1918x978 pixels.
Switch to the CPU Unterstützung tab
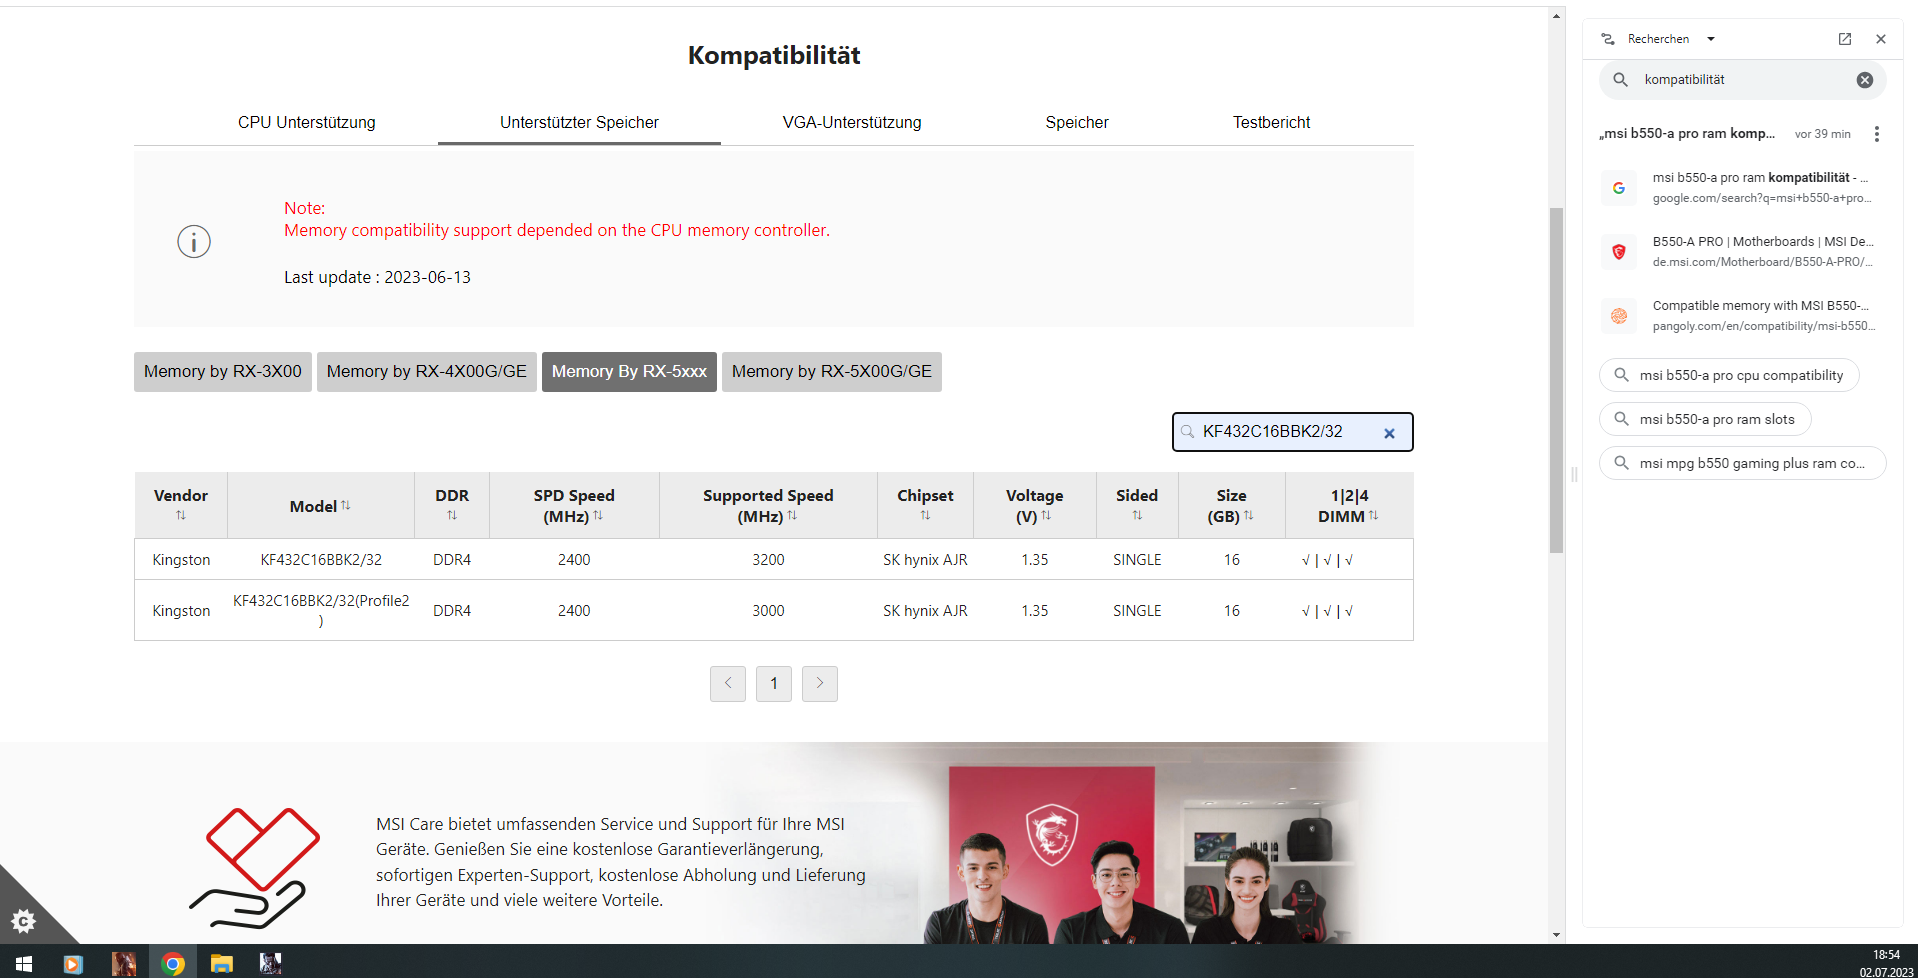click(x=306, y=122)
